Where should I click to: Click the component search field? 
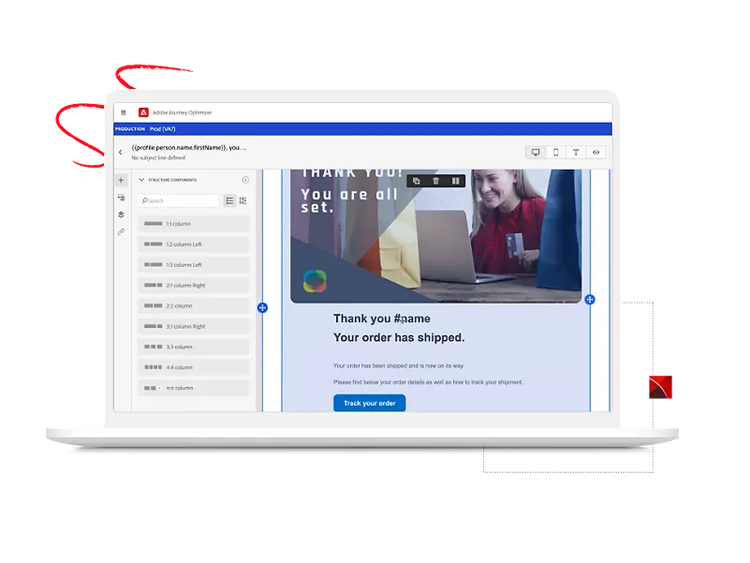(180, 201)
